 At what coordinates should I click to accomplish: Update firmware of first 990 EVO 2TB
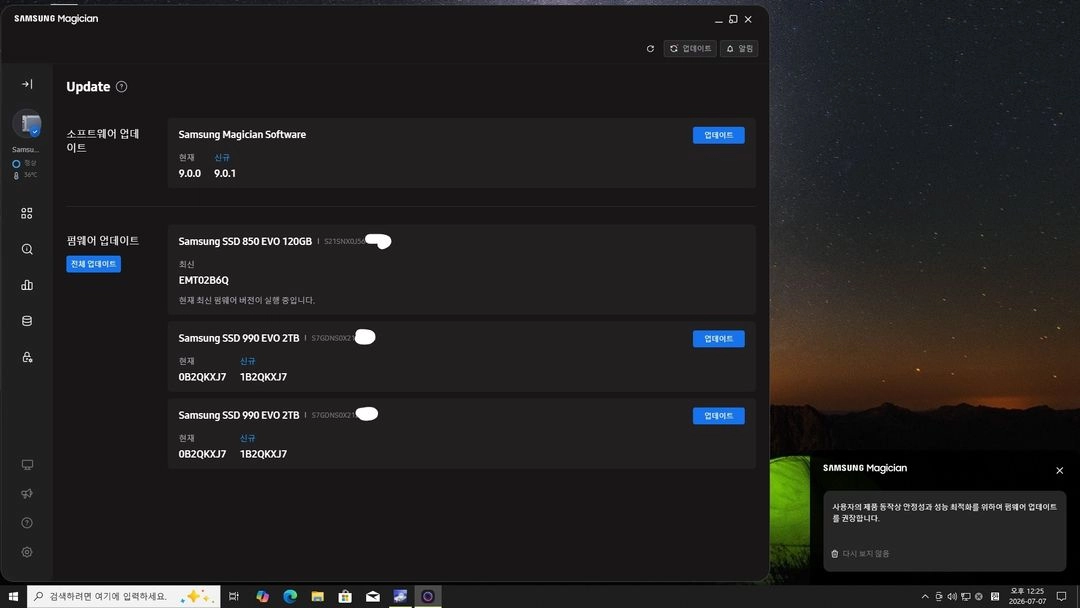tap(718, 339)
